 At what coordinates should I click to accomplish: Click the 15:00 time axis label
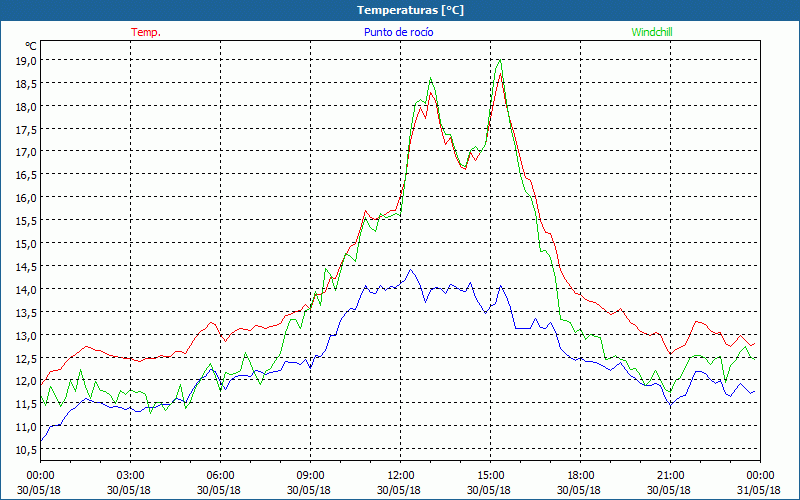[490, 475]
